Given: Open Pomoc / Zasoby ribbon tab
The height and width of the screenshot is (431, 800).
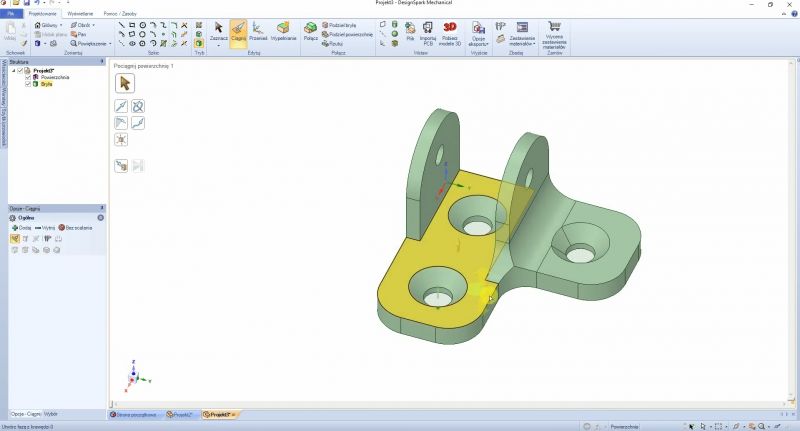Looking at the screenshot, I should tap(120, 14).
